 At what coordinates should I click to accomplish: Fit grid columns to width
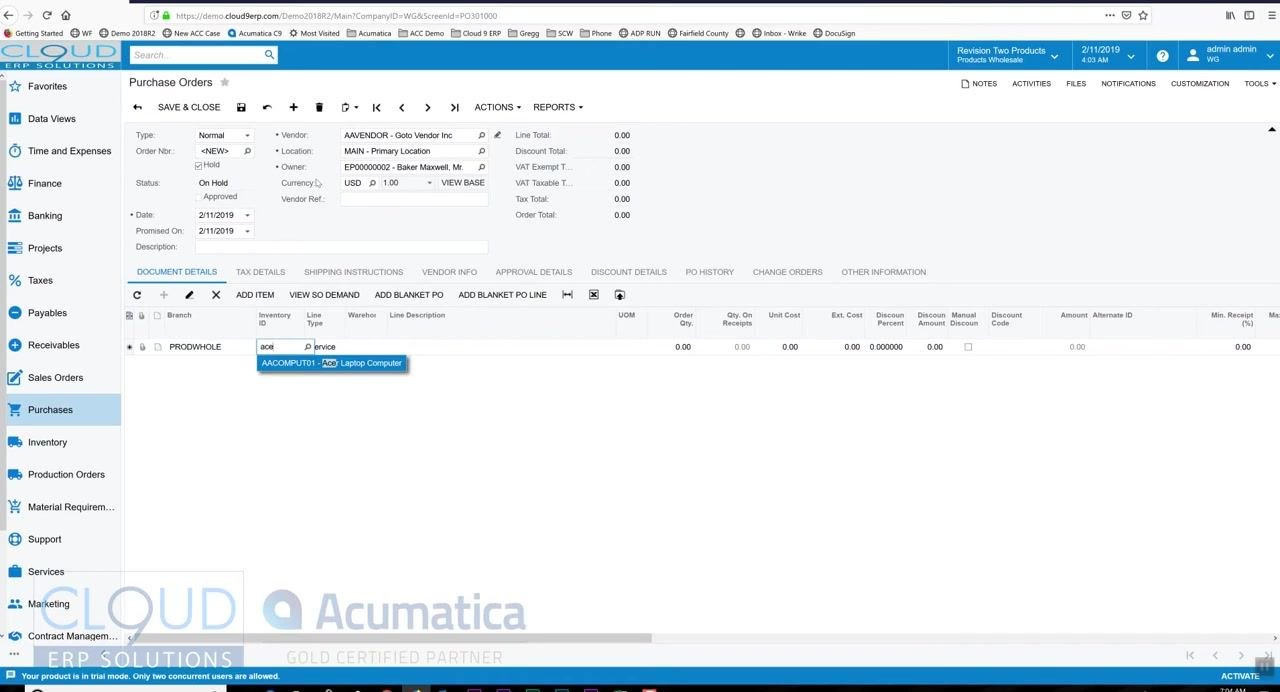(567, 295)
